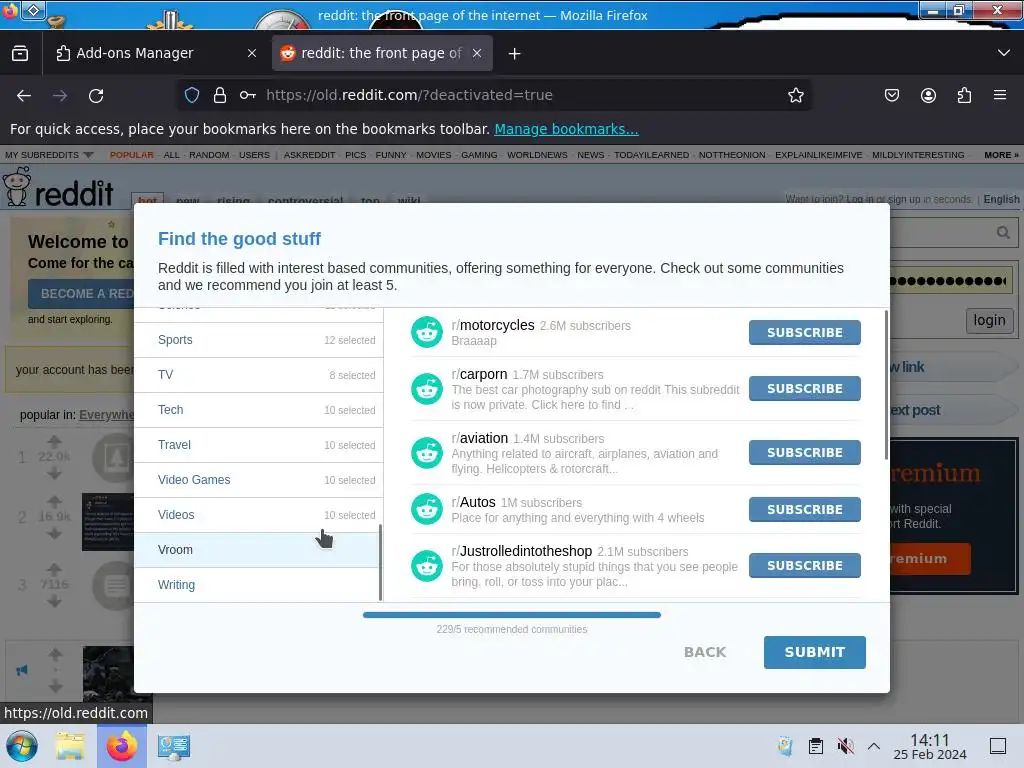Click the carporn community avatar
1024x768 pixels.
[427, 389]
